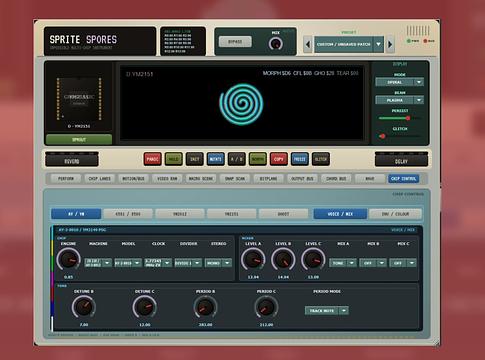Switch to the Video RAM tab
The image size is (485, 360).
(x=167, y=179)
